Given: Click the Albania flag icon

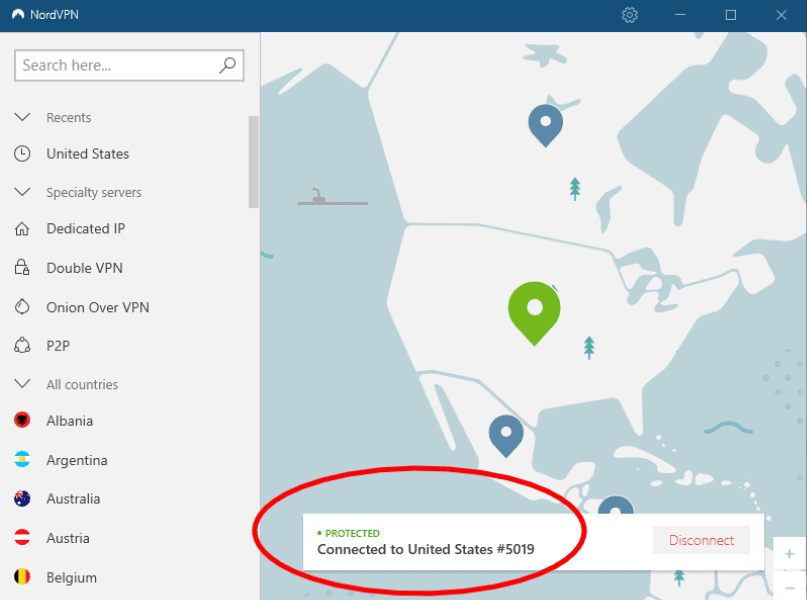Looking at the screenshot, I should [x=22, y=420].
